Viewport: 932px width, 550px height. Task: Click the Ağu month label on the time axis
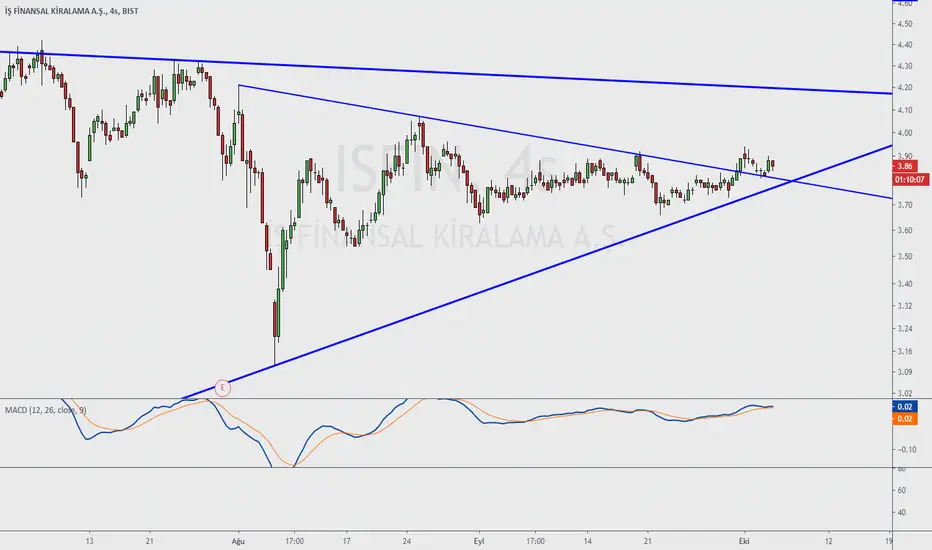coord(238,541)
